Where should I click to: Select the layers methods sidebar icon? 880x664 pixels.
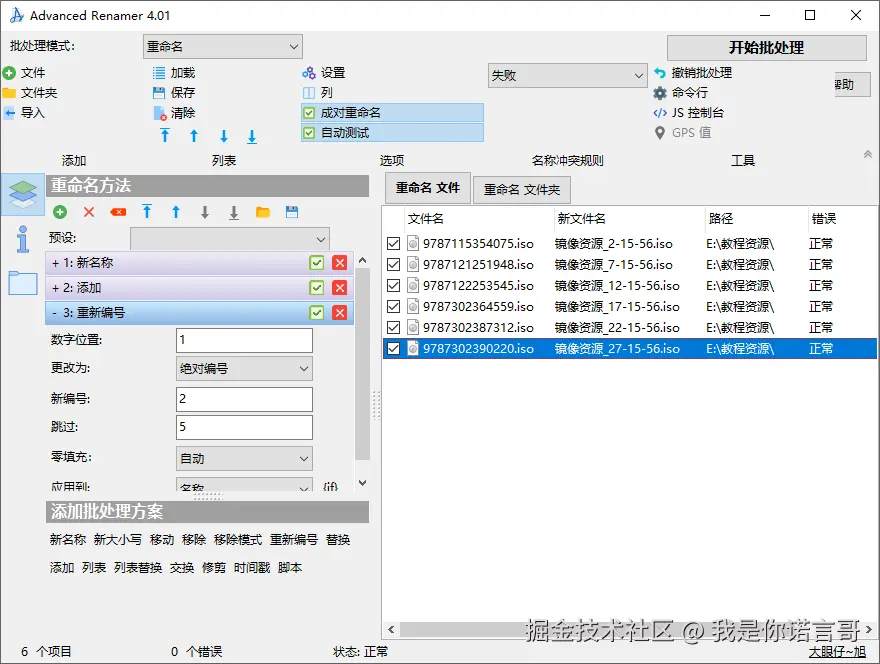(23, 194)
